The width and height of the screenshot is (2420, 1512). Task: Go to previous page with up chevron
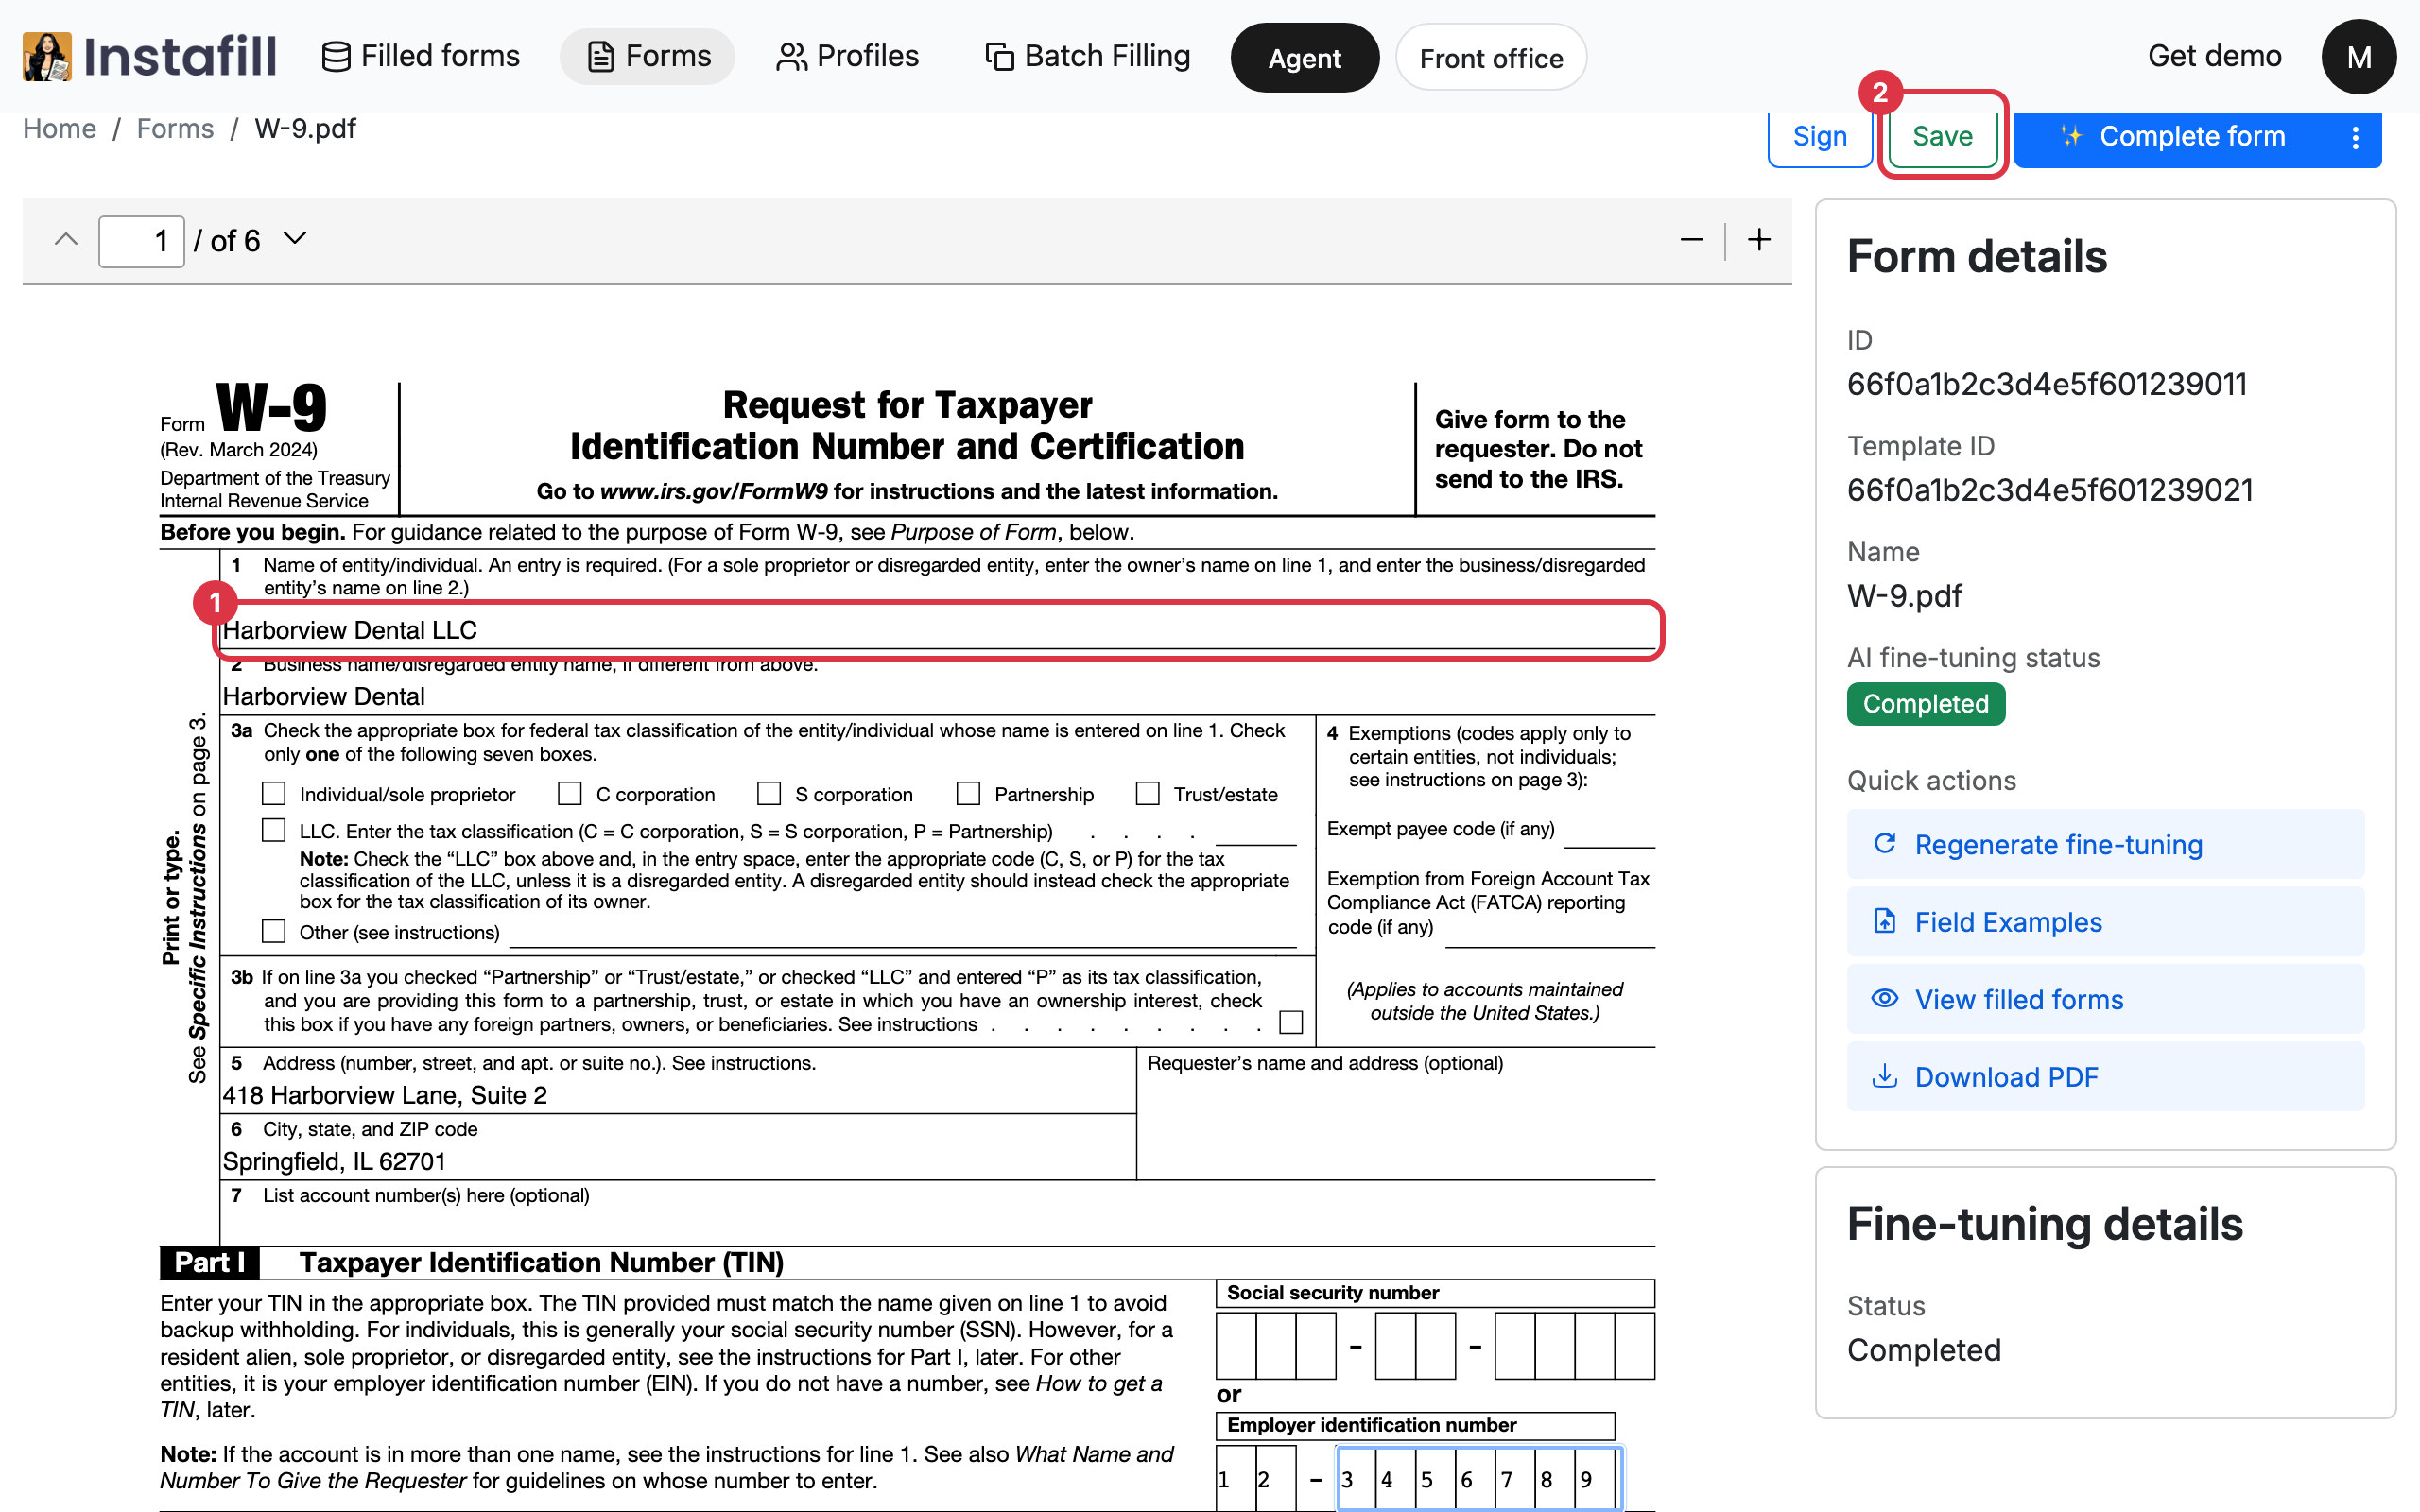(66, 240)
